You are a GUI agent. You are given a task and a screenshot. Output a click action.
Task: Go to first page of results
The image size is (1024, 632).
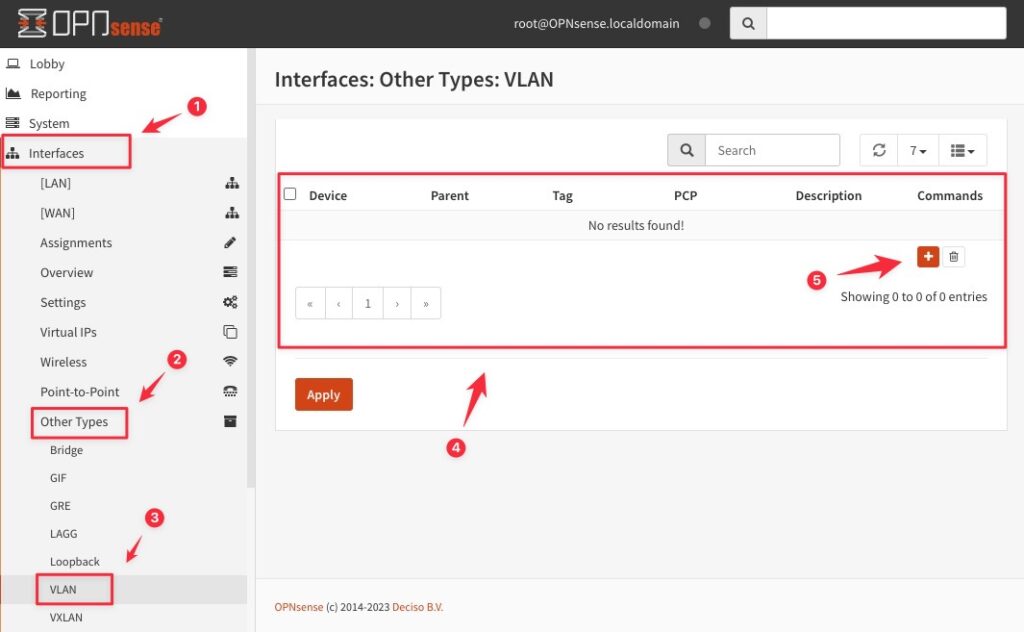point(310,304)
